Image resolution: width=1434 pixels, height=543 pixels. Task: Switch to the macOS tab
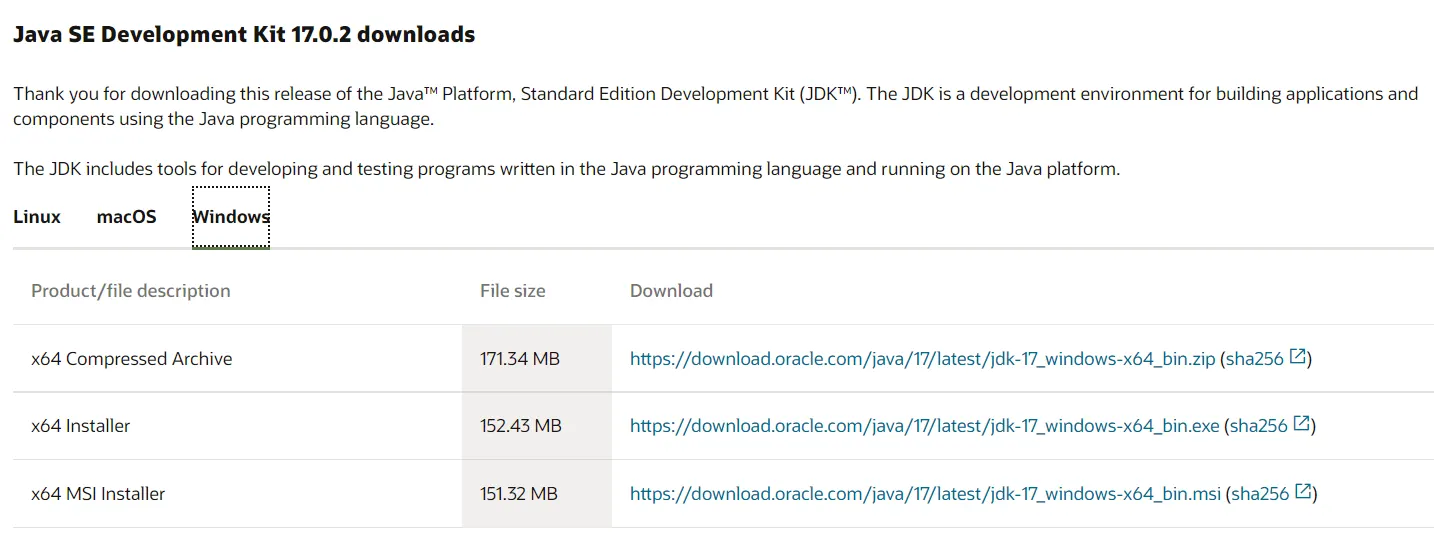127,217
